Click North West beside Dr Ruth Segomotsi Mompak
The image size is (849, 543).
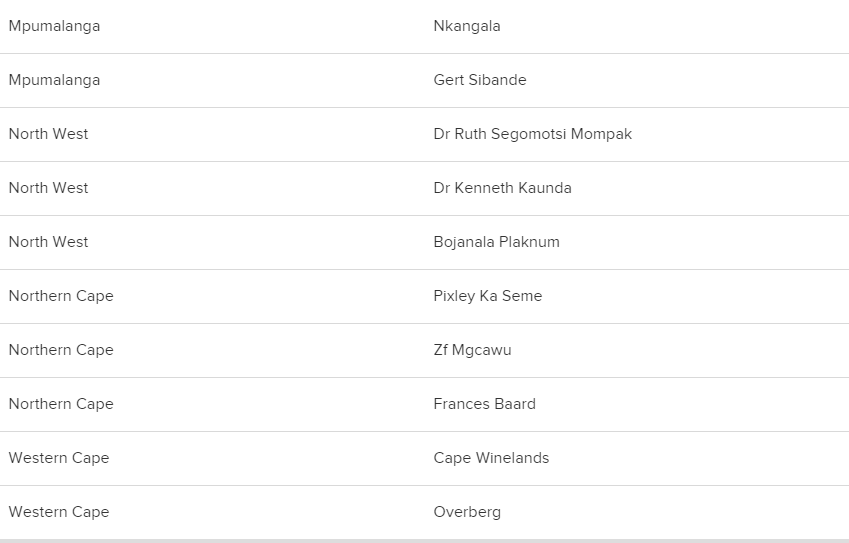(48, 134)
